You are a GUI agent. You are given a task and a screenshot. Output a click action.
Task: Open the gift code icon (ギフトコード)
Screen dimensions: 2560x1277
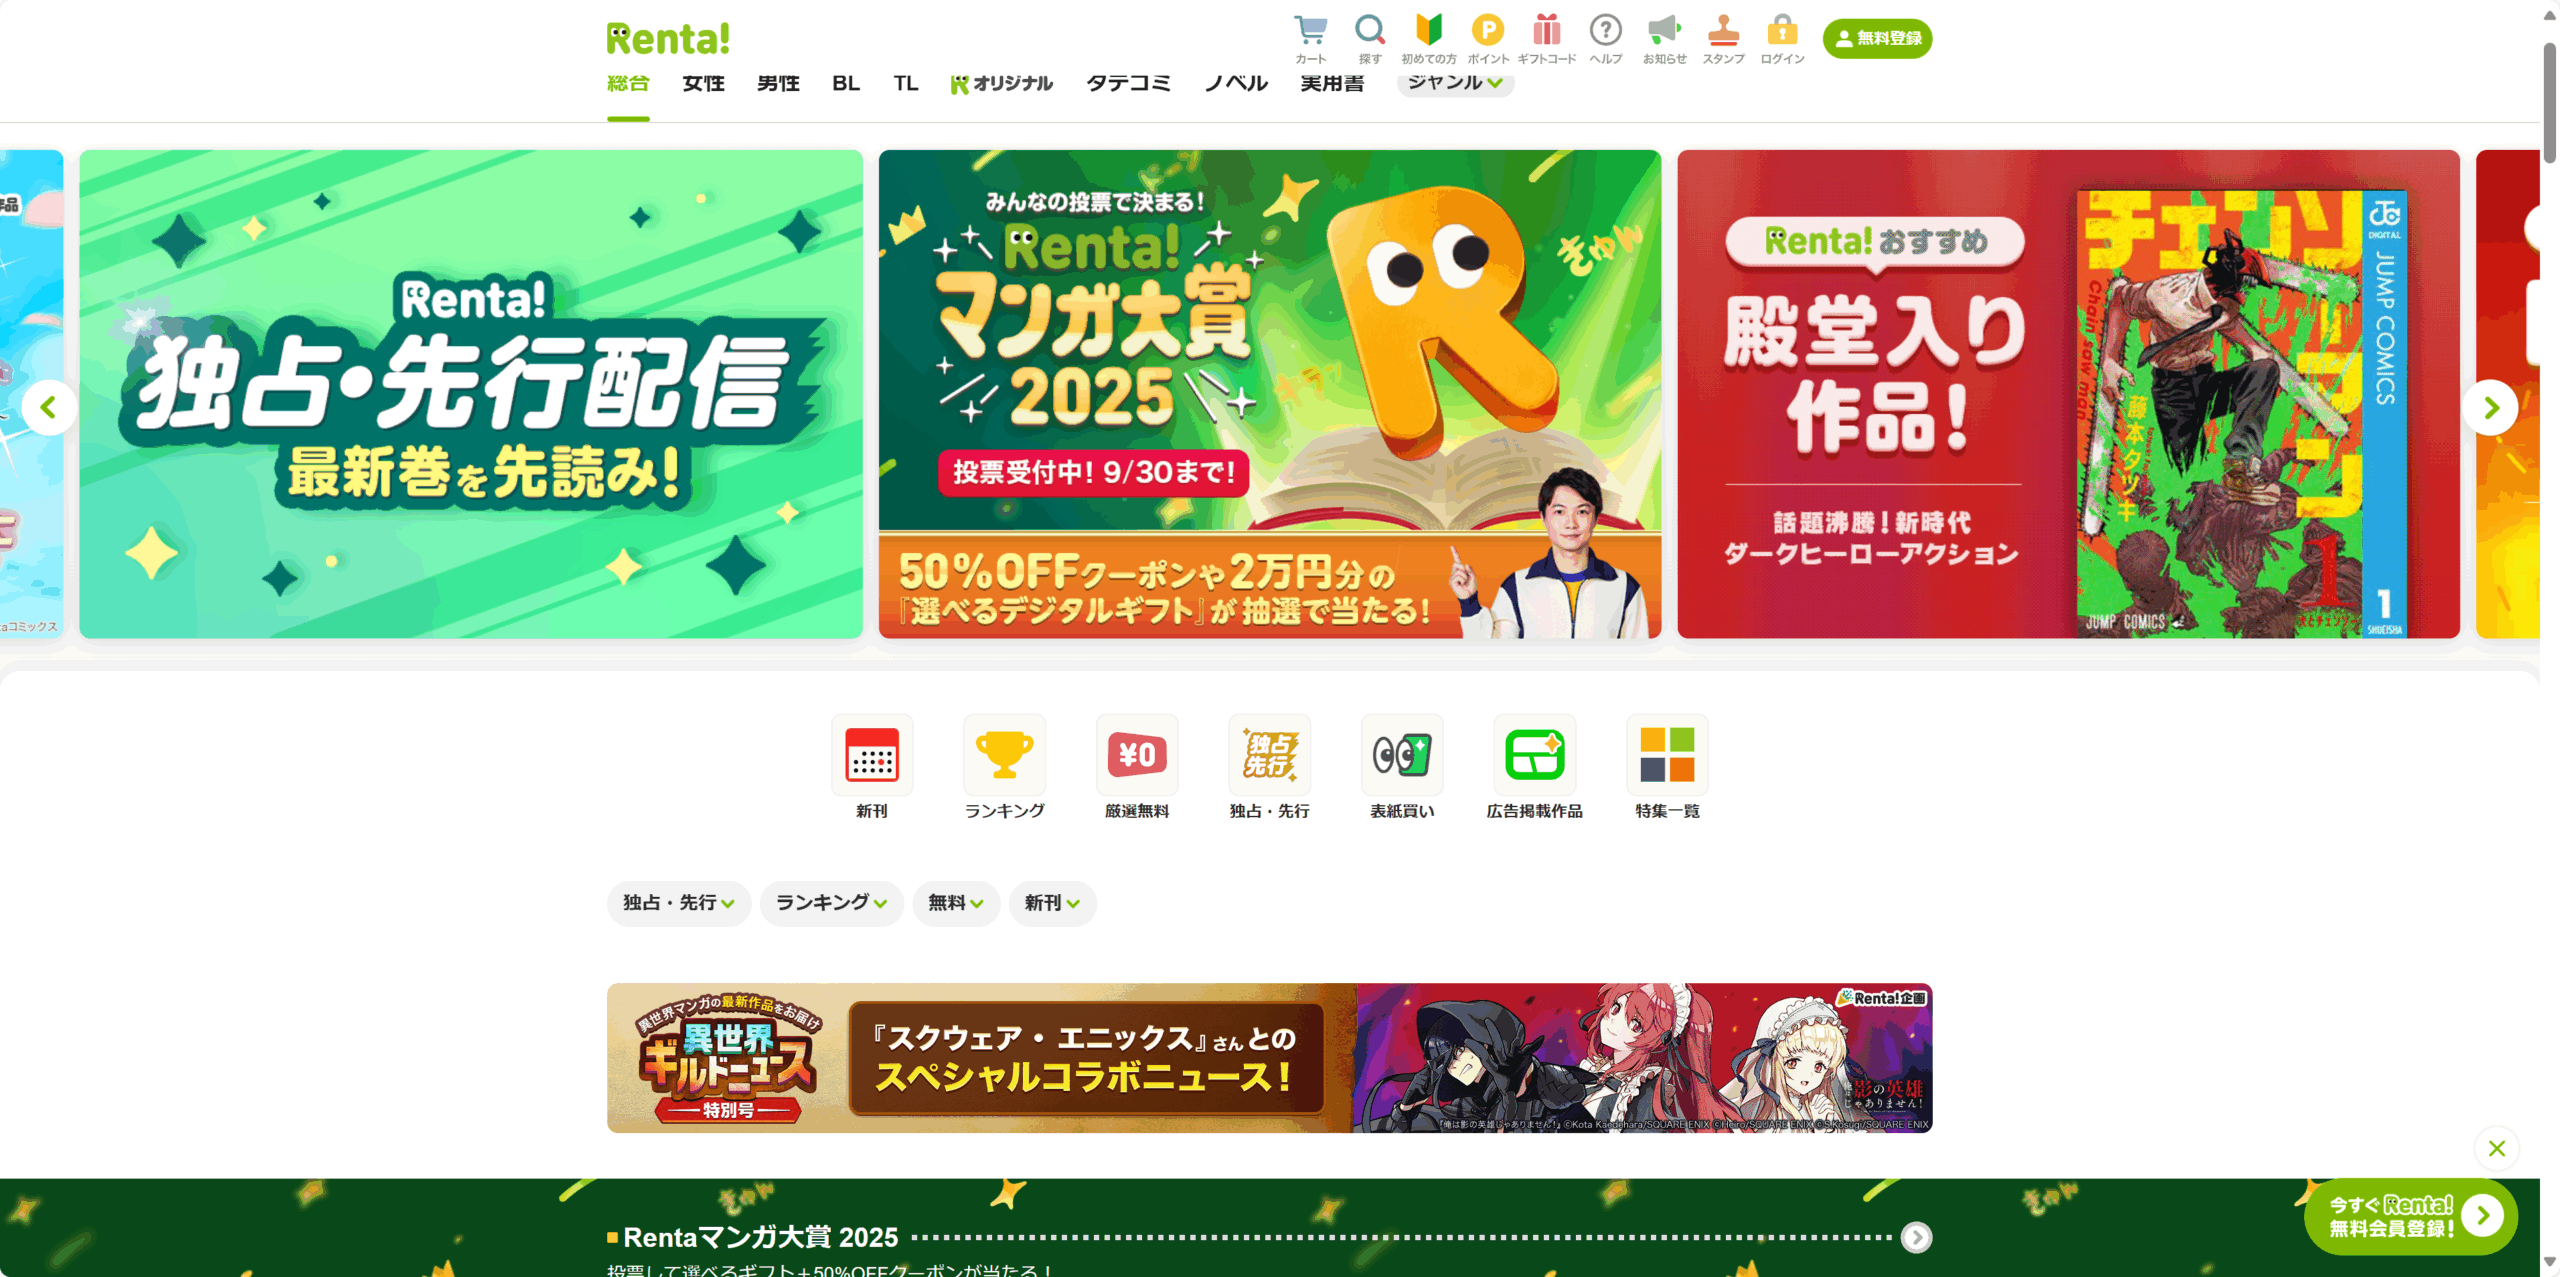point(1547,39)
